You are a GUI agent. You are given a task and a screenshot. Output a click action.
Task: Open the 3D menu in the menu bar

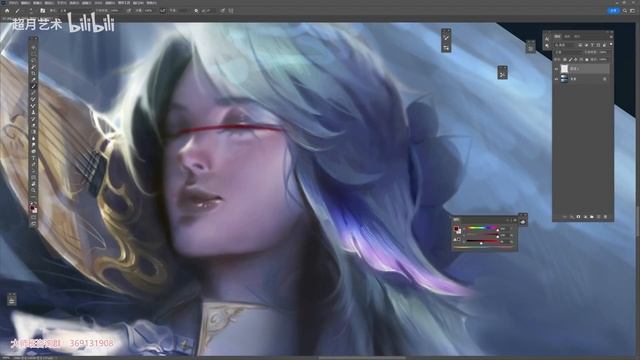pyautogui.click(x=98, y=3)
